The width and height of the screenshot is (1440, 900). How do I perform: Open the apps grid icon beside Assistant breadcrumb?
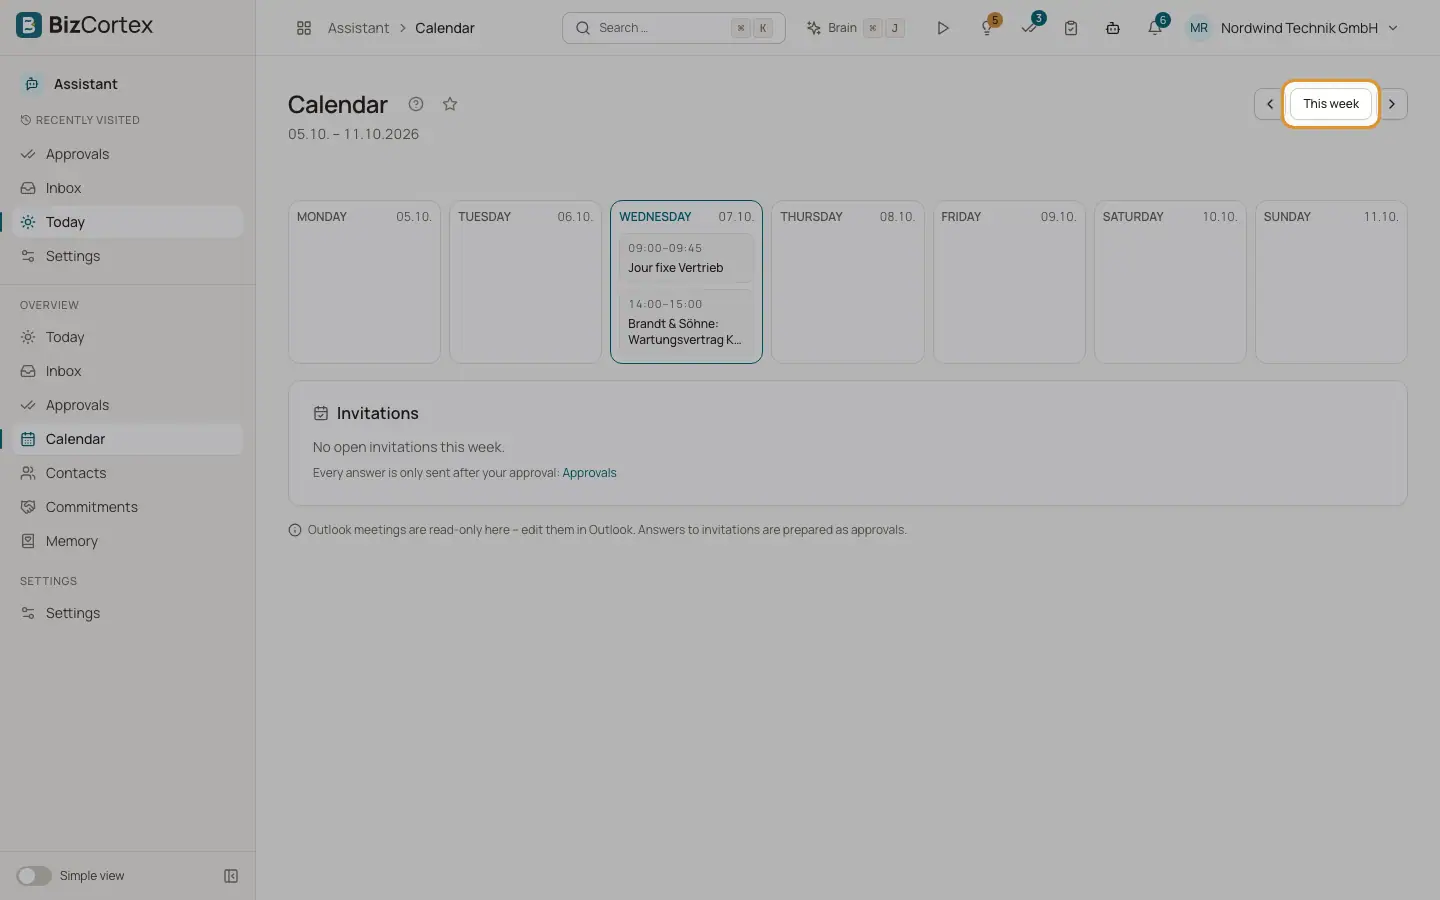304,28
